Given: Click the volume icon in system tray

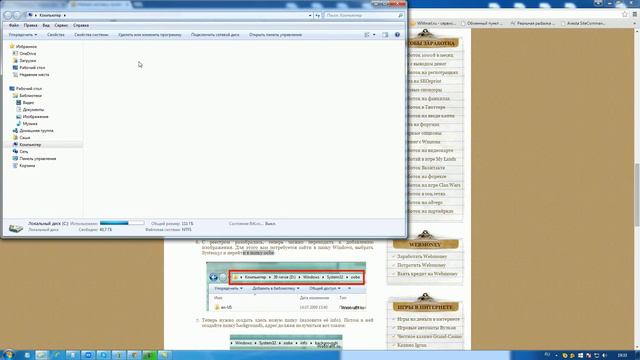Looking at the screenshot, I should tap(604, 356).
